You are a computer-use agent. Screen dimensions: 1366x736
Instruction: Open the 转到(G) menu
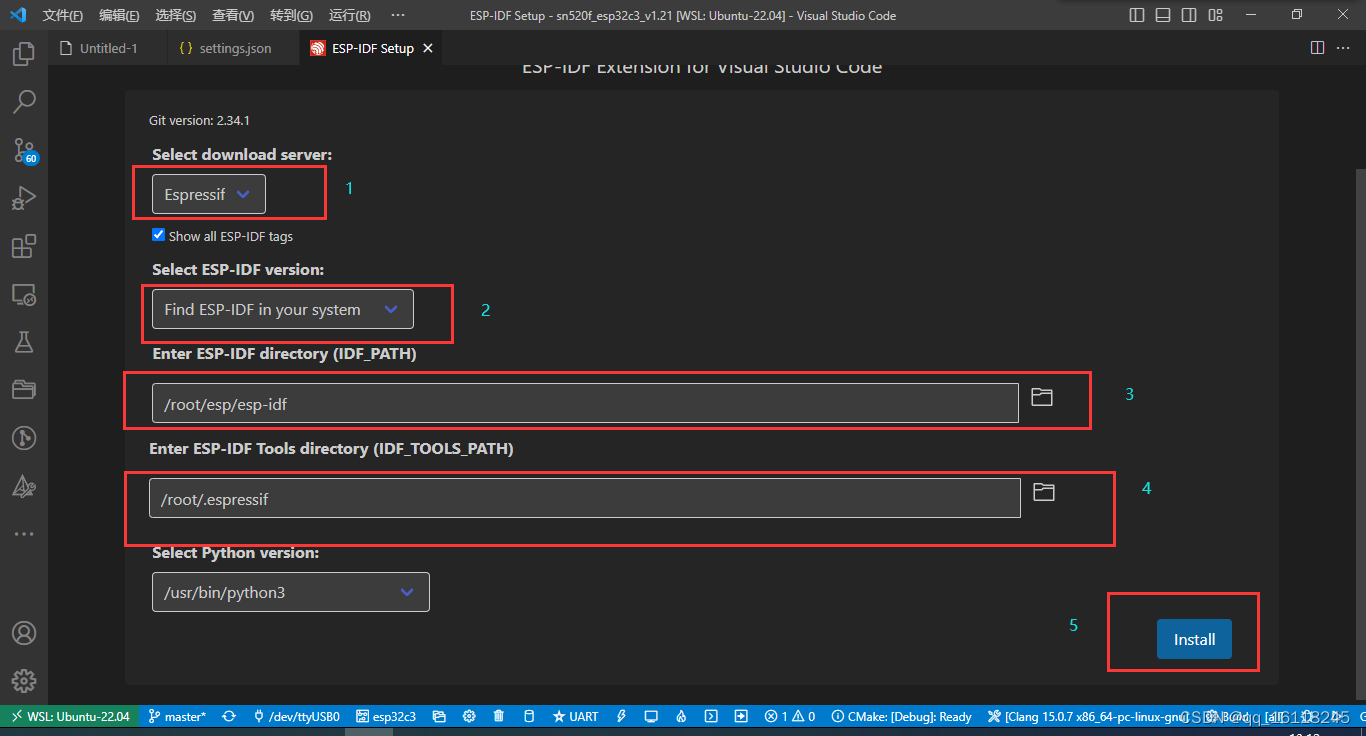(x=291, y=15)
